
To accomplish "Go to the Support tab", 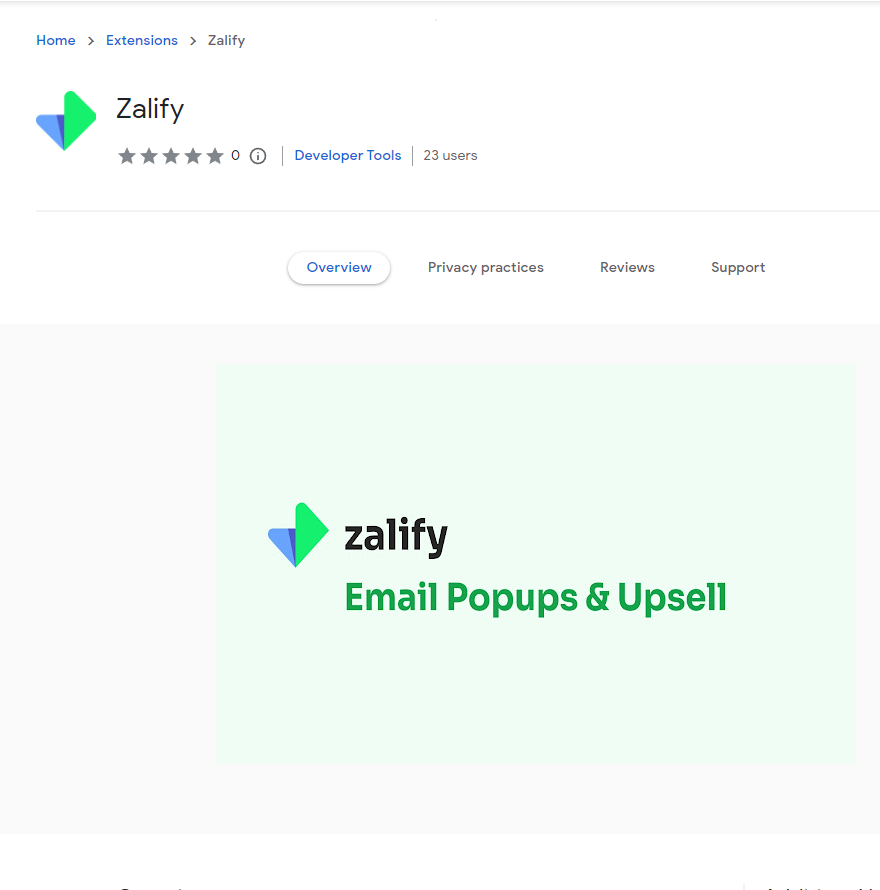I will coord(738,268).
